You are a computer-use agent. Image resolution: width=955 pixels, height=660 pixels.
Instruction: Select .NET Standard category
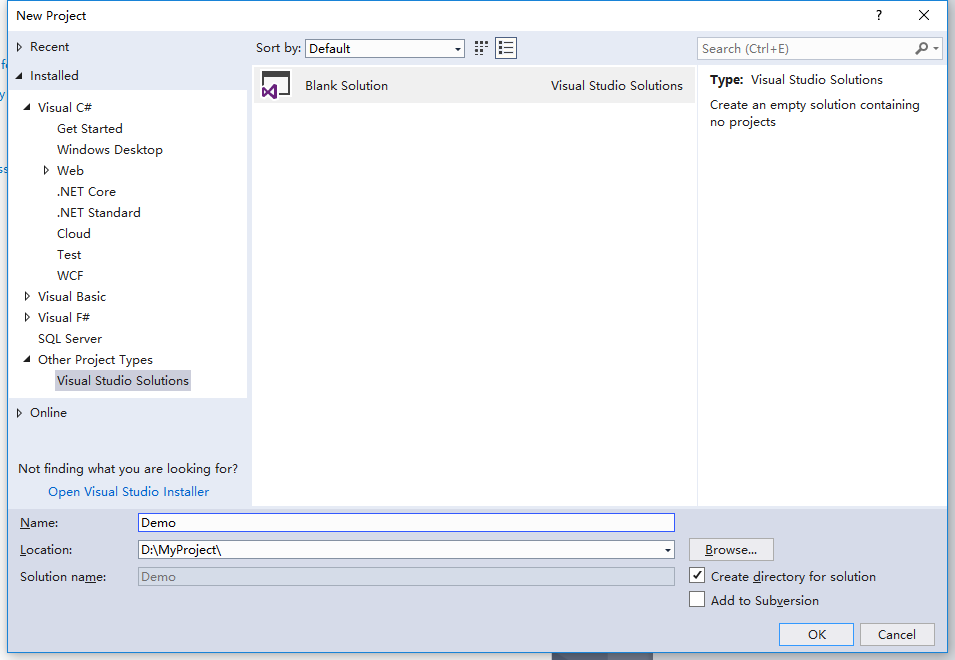pos(99,212)
